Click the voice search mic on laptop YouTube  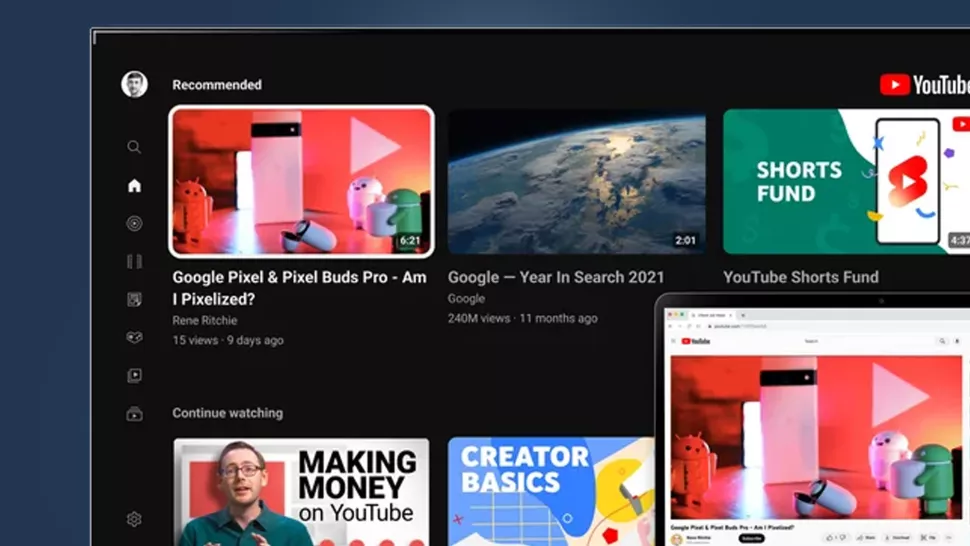(x=957, y=341)
